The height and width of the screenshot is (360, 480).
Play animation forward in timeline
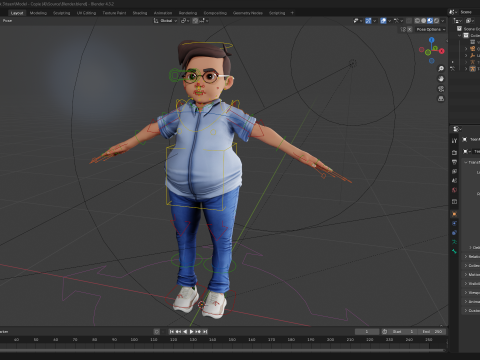pyautogui.click(x=191, y=331)
